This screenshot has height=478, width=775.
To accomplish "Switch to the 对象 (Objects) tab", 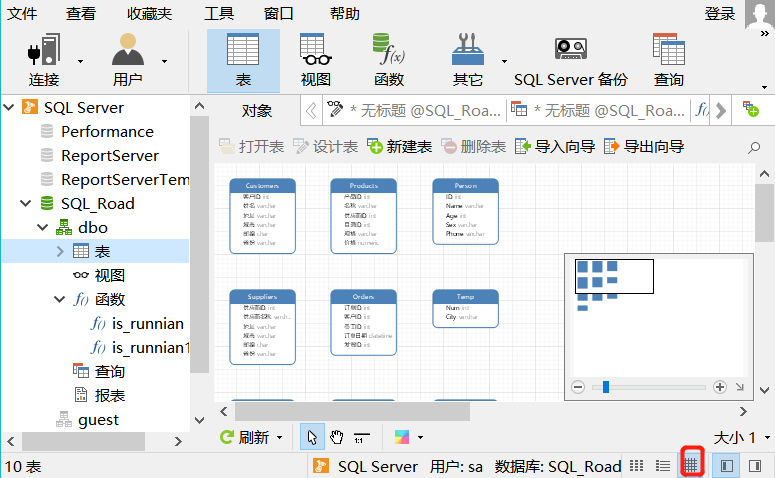I will (x=257, y=110).
